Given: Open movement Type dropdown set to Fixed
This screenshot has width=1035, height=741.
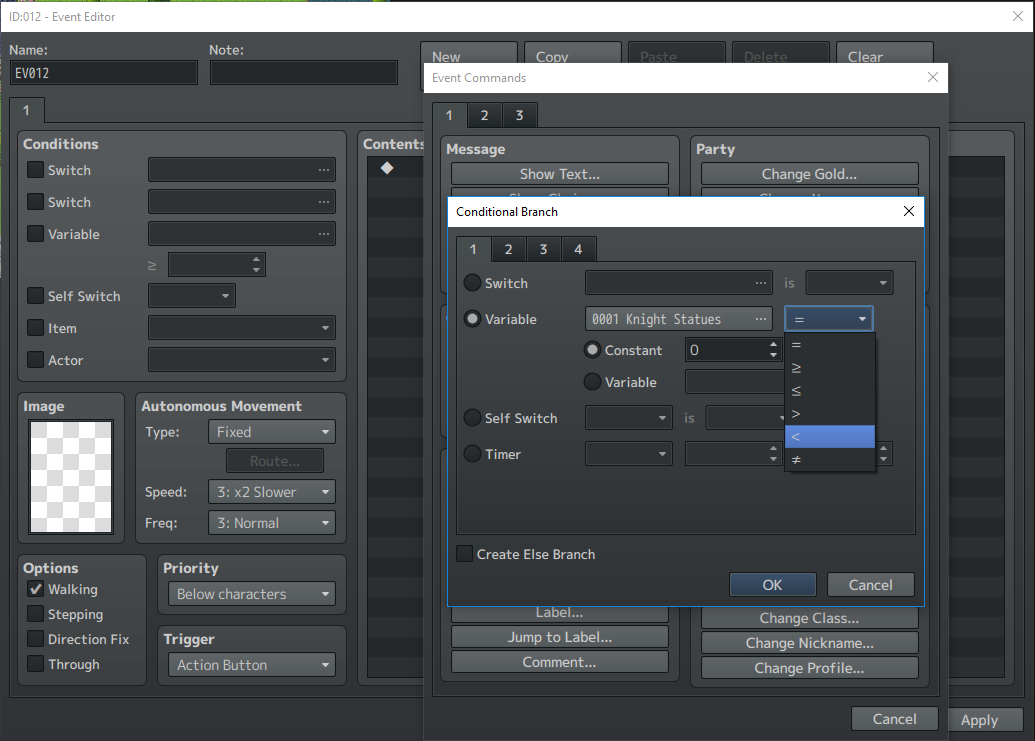Looking at the screenshot, I should pos(271,432).
